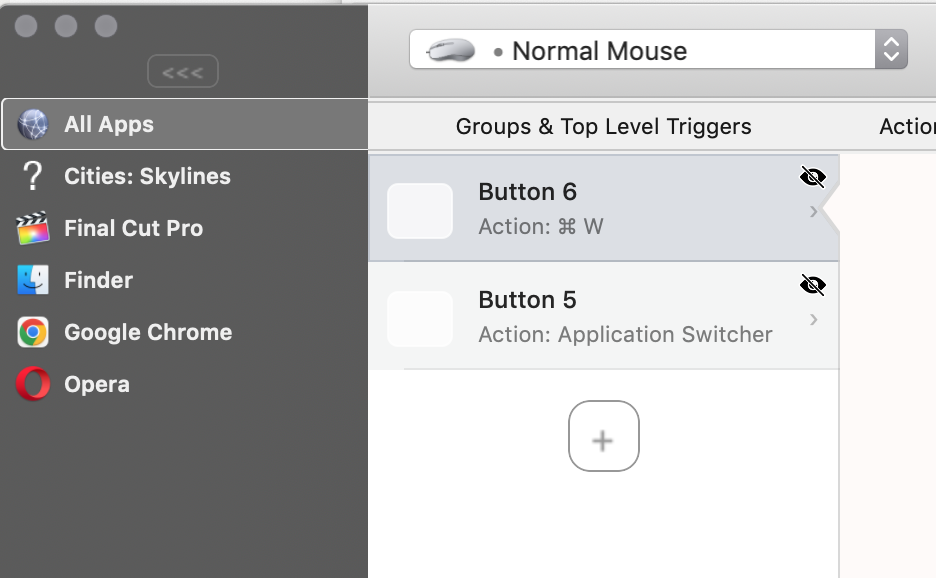Click the Google Chrome icon
Image resolution: width=936 pixels, height=578 pixels.
(x=33, y=333)
